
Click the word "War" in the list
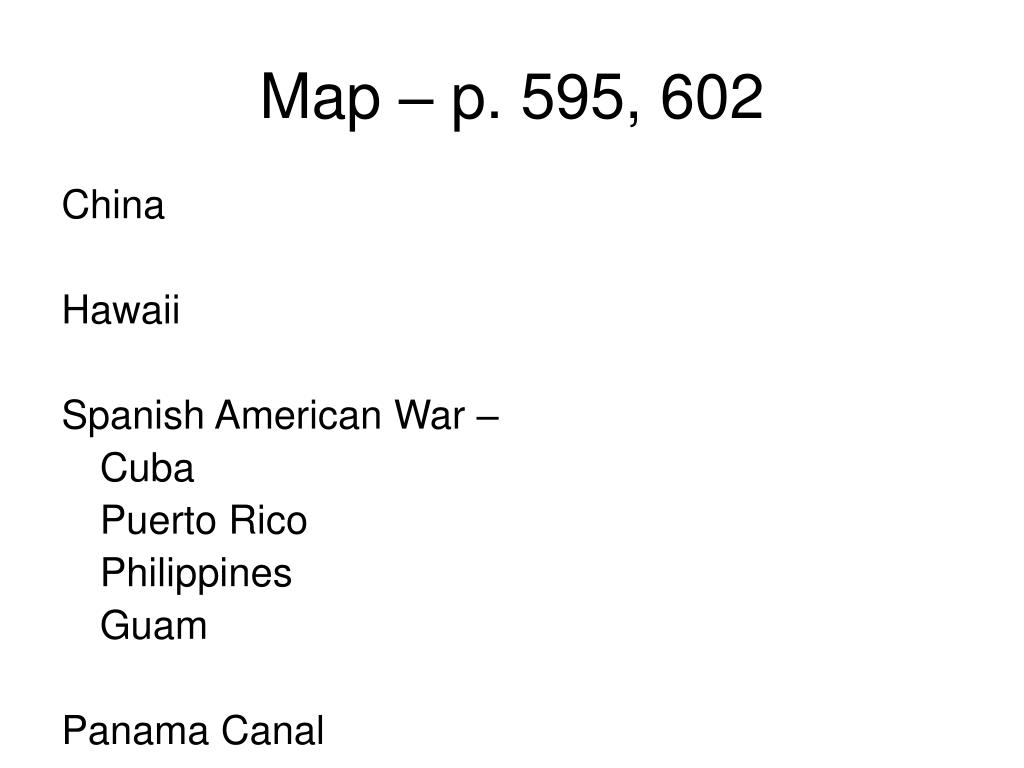pos(430,415)
